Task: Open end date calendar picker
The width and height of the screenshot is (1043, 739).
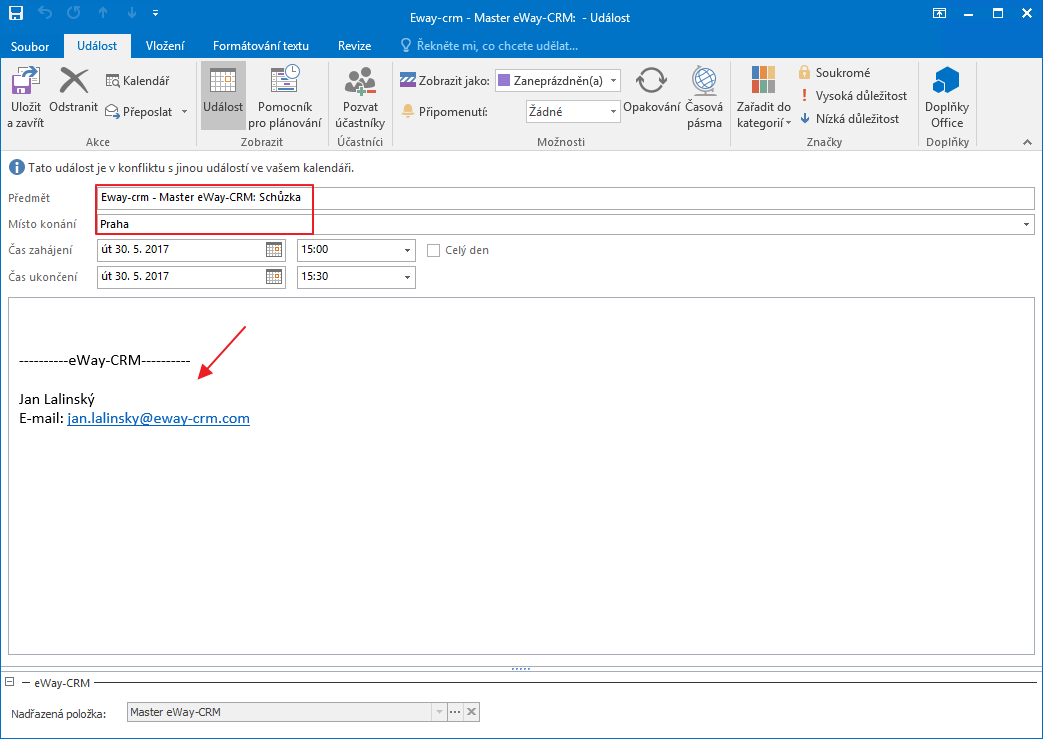Action: click(x=273, y=277)
